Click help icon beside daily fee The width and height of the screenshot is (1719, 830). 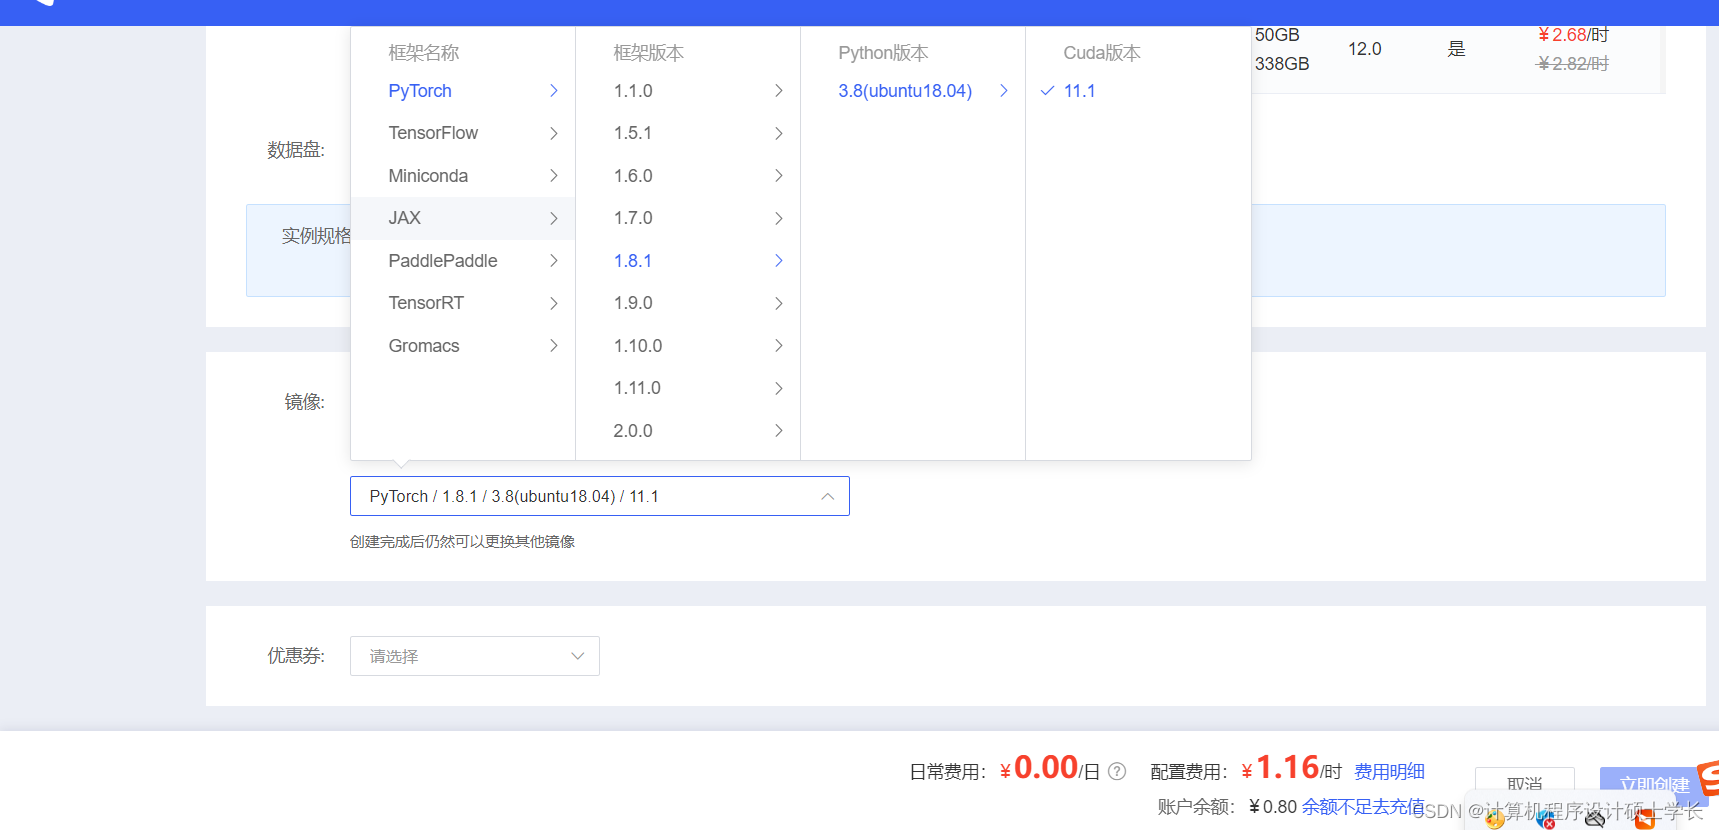click(1117, 771)
